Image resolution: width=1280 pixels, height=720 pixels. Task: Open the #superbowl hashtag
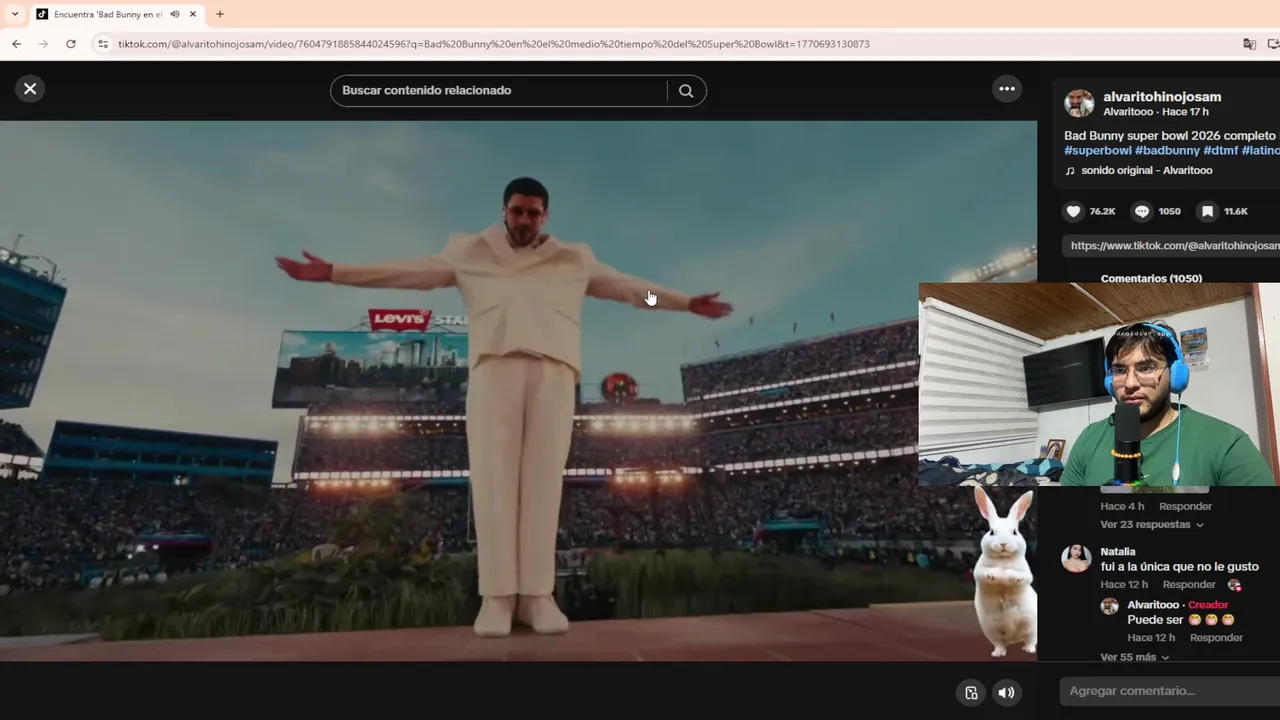click(x=1098, y=151)
